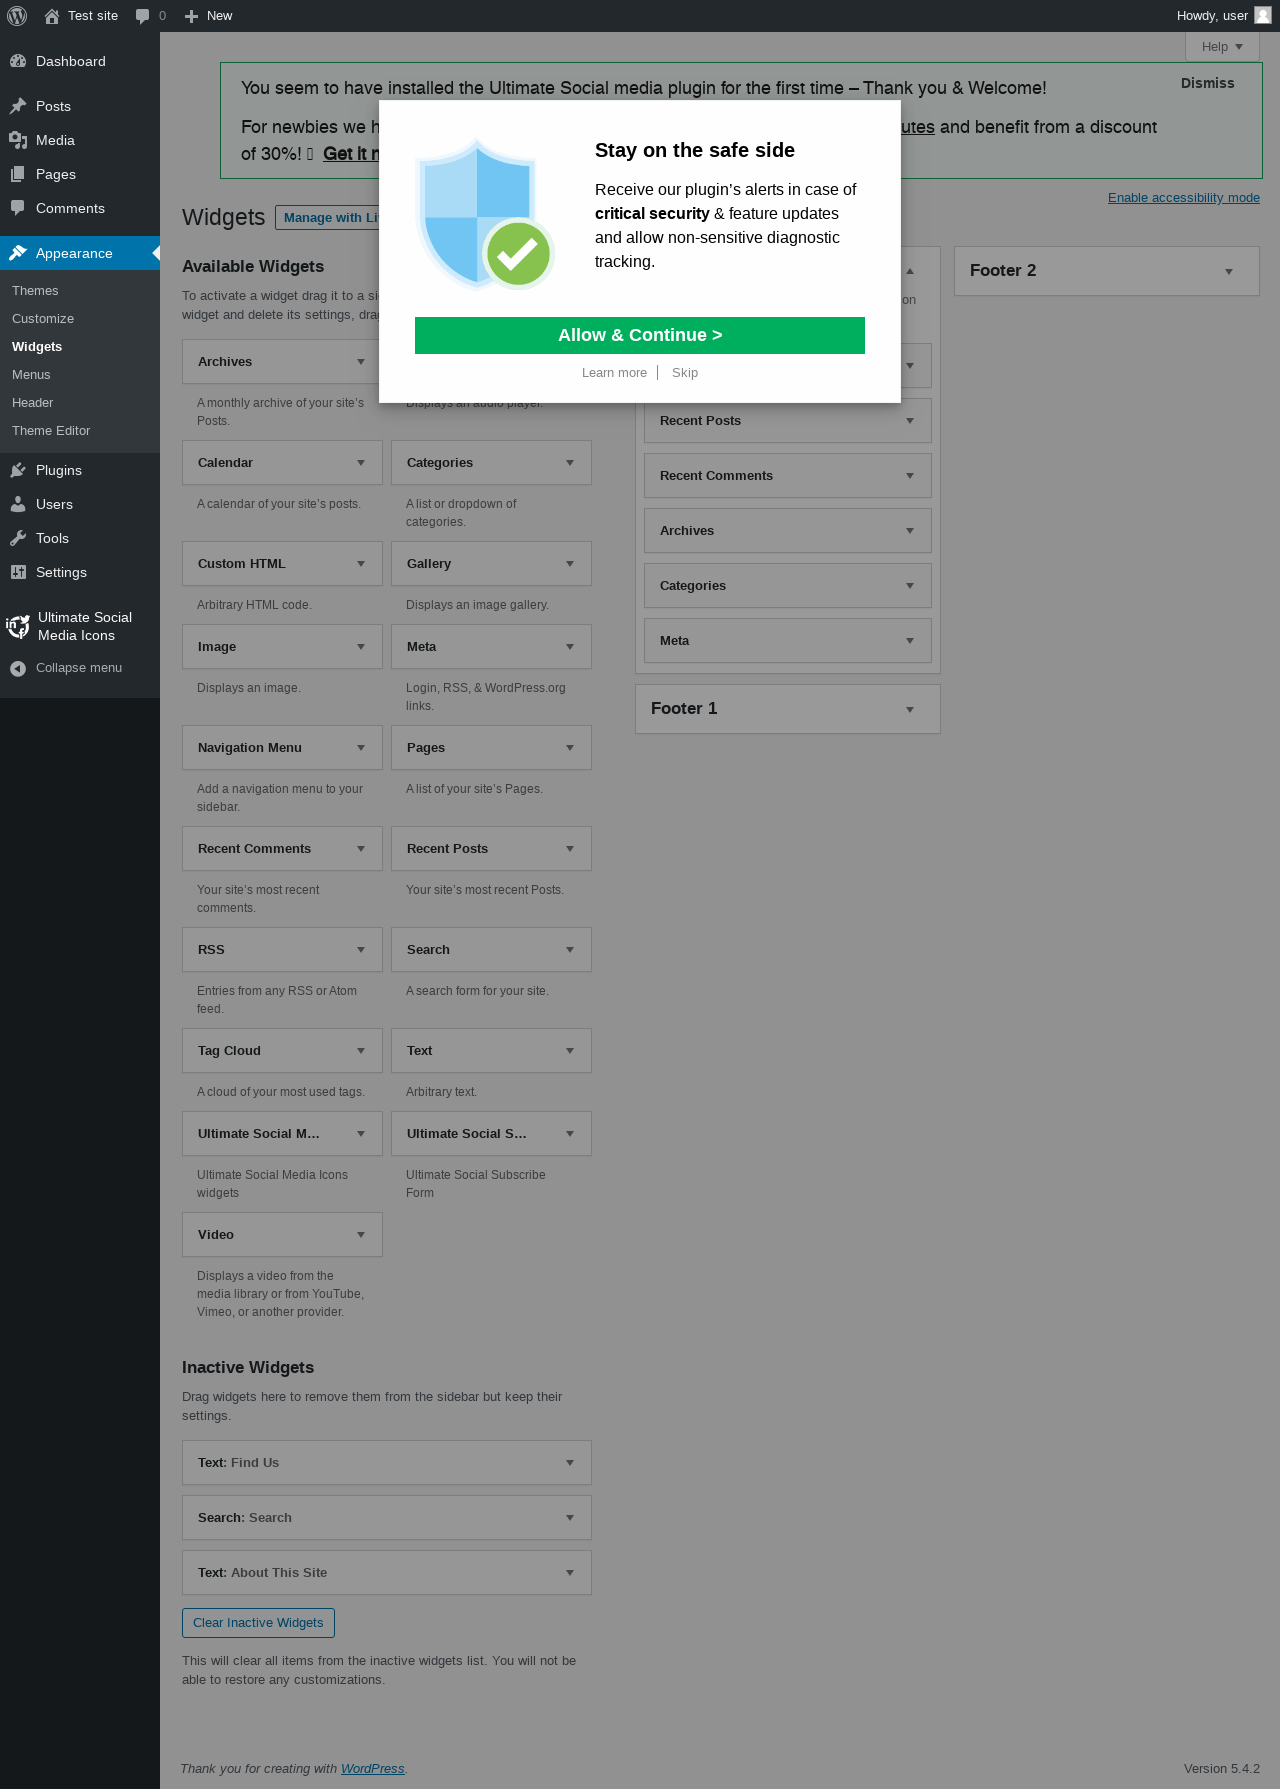Open the user avatar in the admin bar
This screenshot has width=1280, height=1789.
(x=1263, y=15)
